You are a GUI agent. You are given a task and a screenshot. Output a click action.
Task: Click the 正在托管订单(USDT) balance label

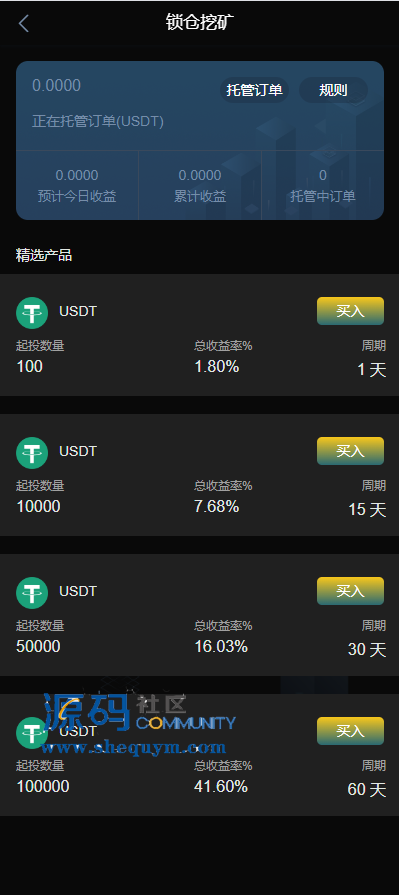click(98, 122)
